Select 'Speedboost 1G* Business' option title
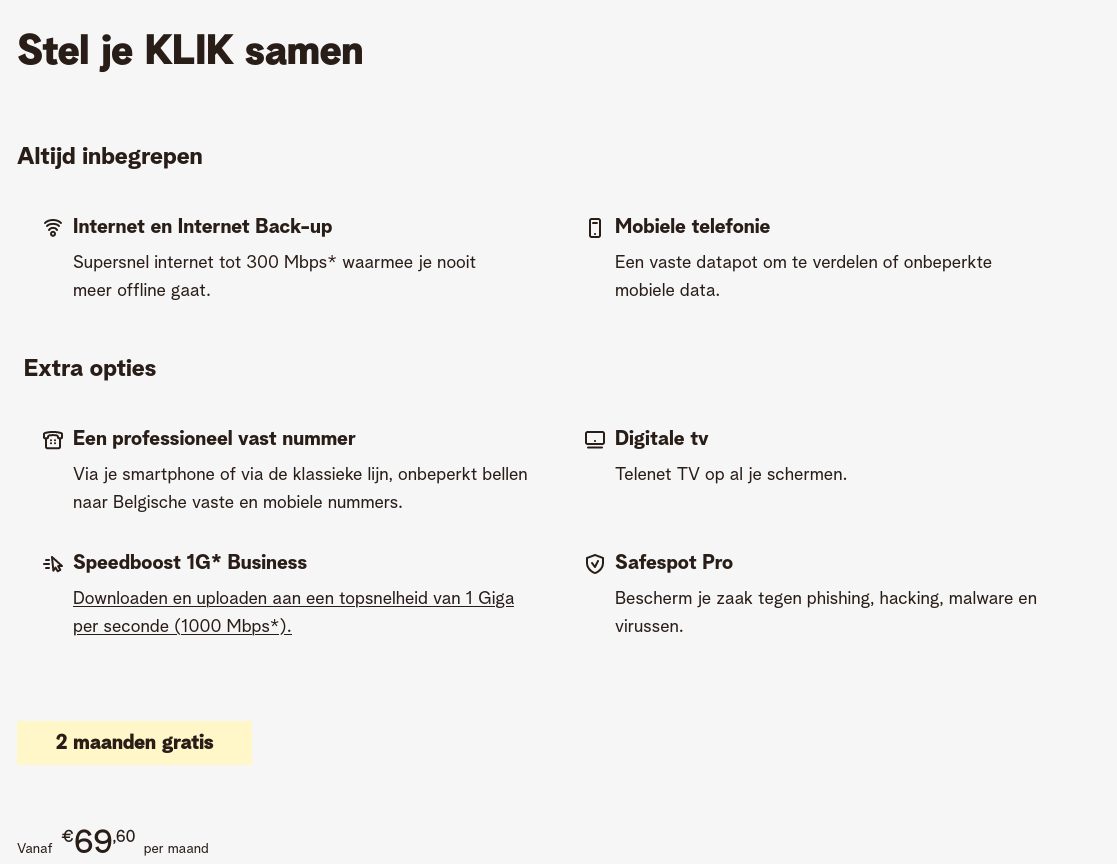 point(190,563)
